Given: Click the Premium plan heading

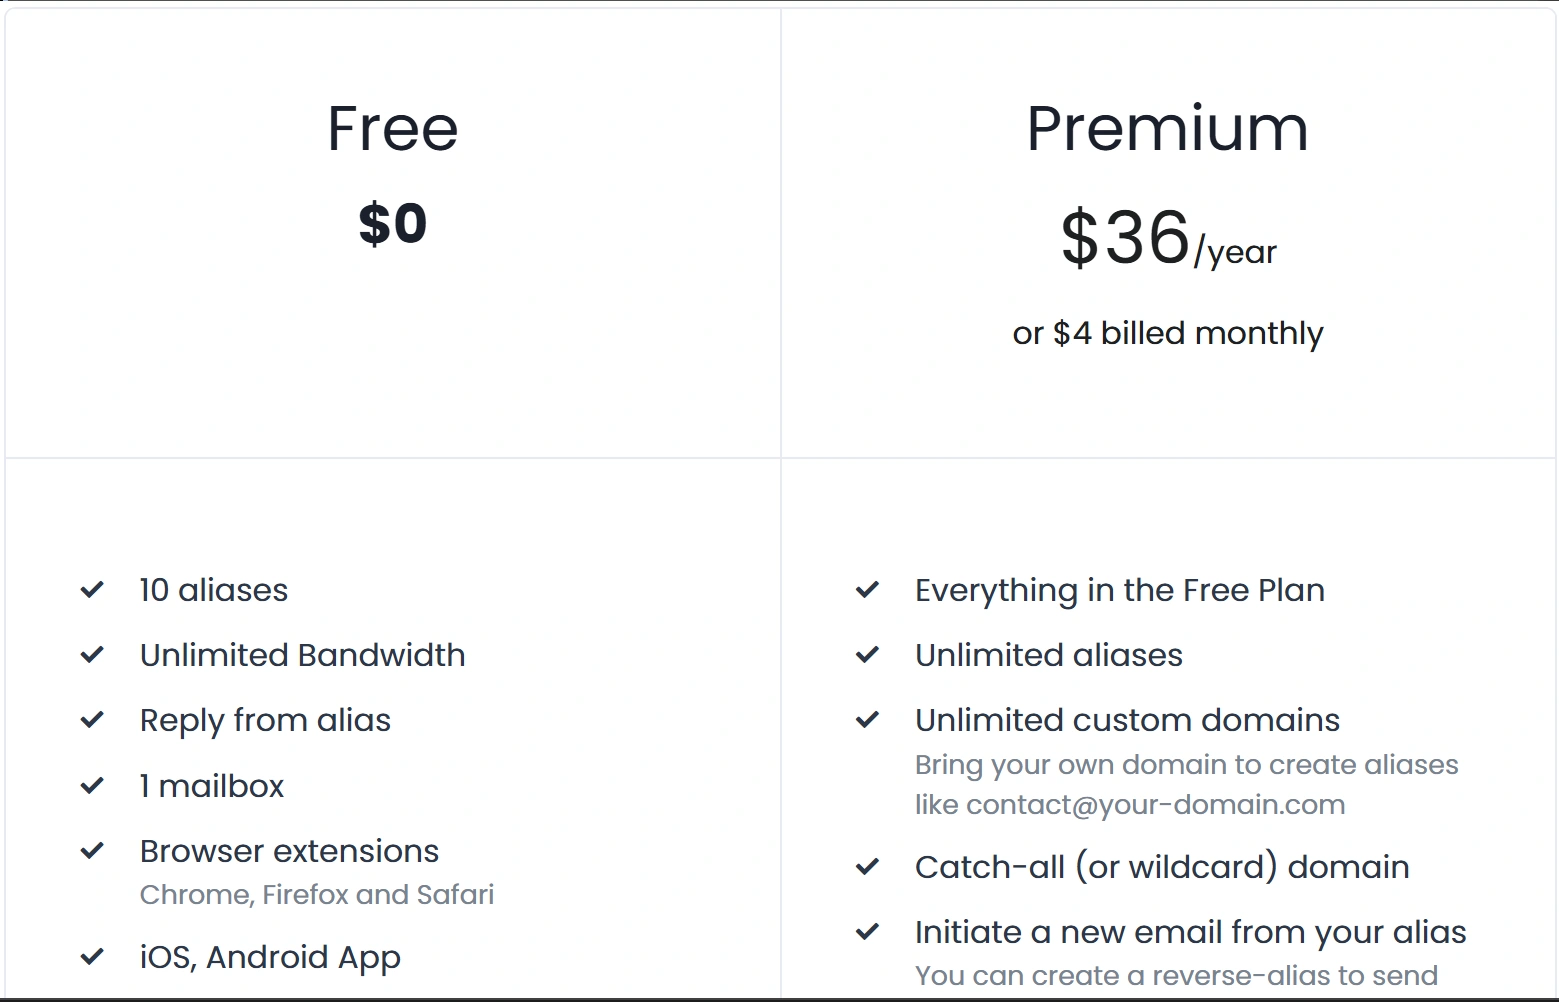Looking at the screenshot, I should 1167,129.
